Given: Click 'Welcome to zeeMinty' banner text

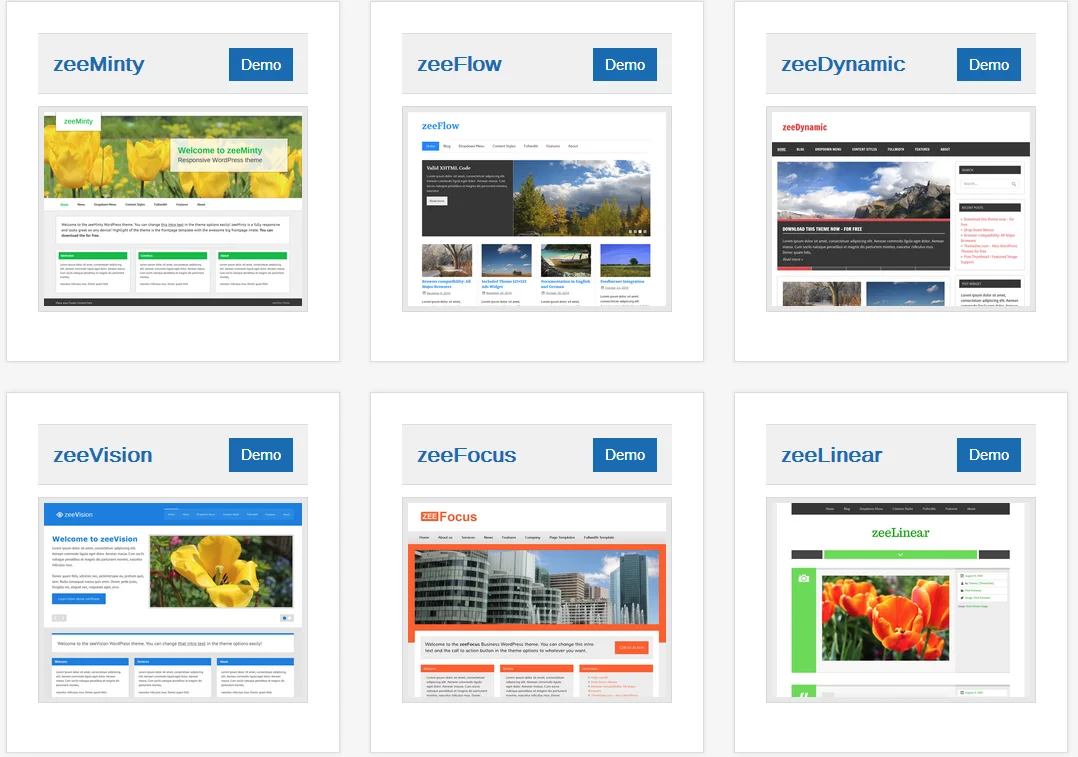Looking at the screenshot, I should [220, 150].
